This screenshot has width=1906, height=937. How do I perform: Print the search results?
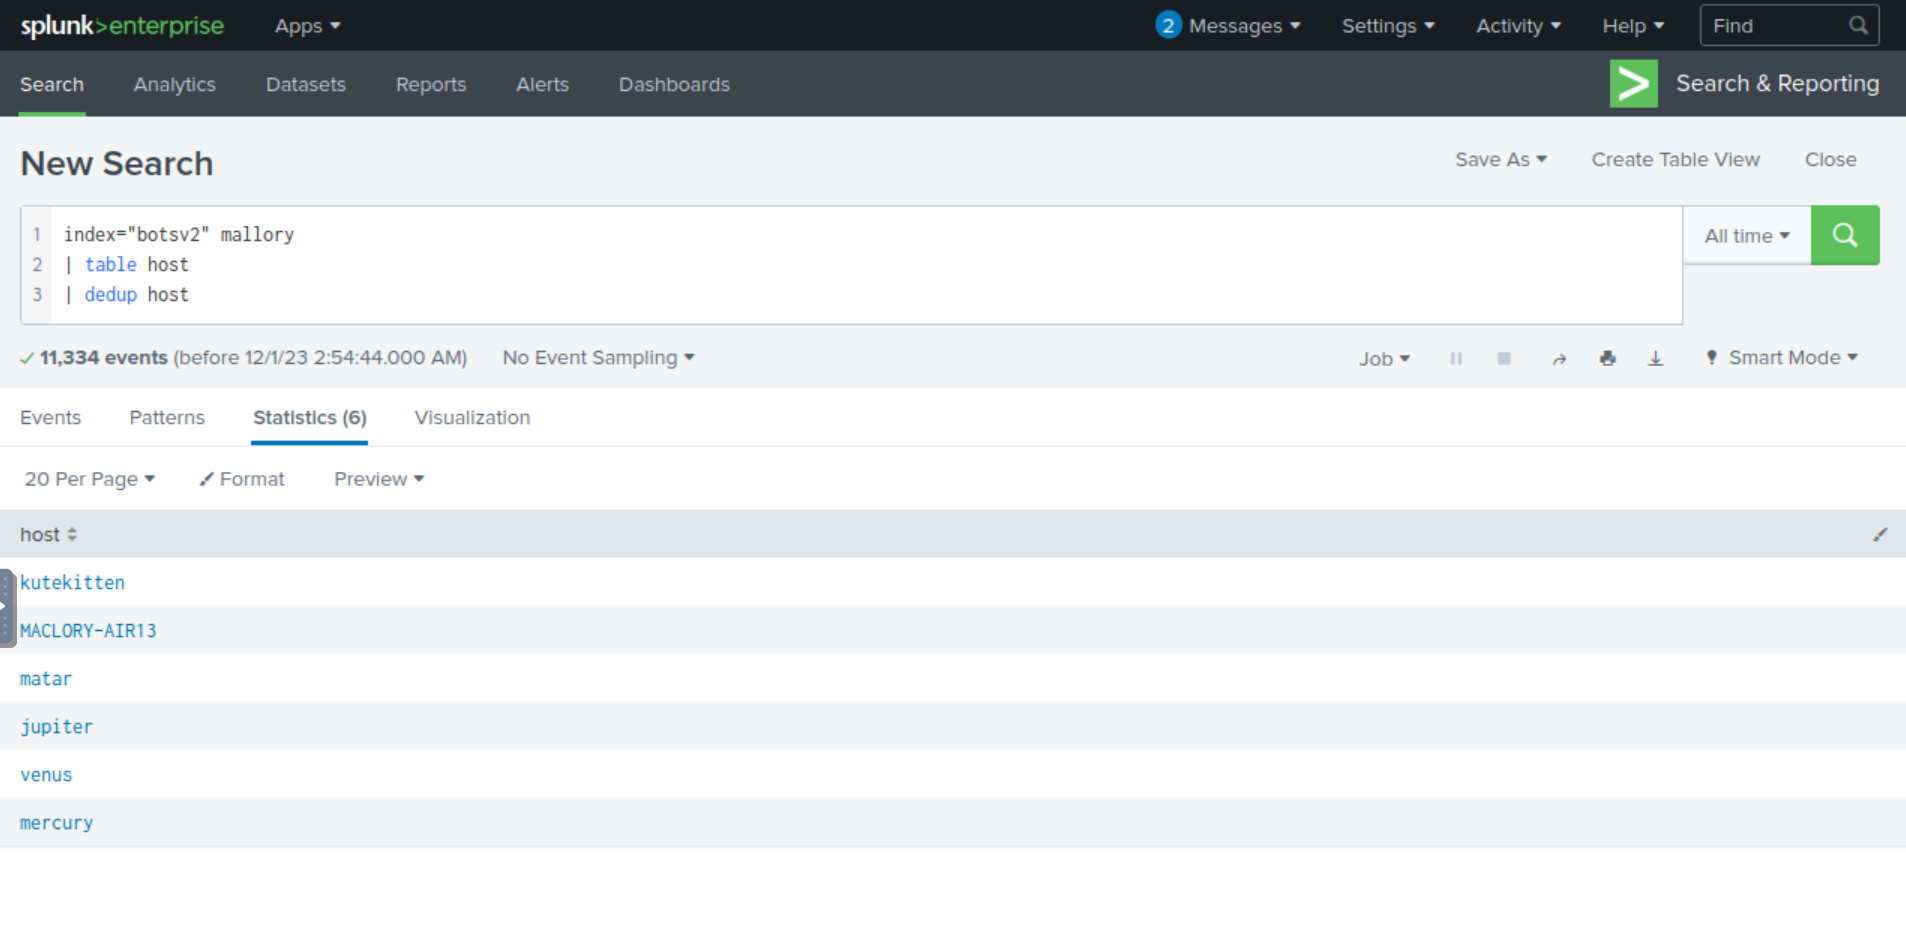tap(1608, 358)
